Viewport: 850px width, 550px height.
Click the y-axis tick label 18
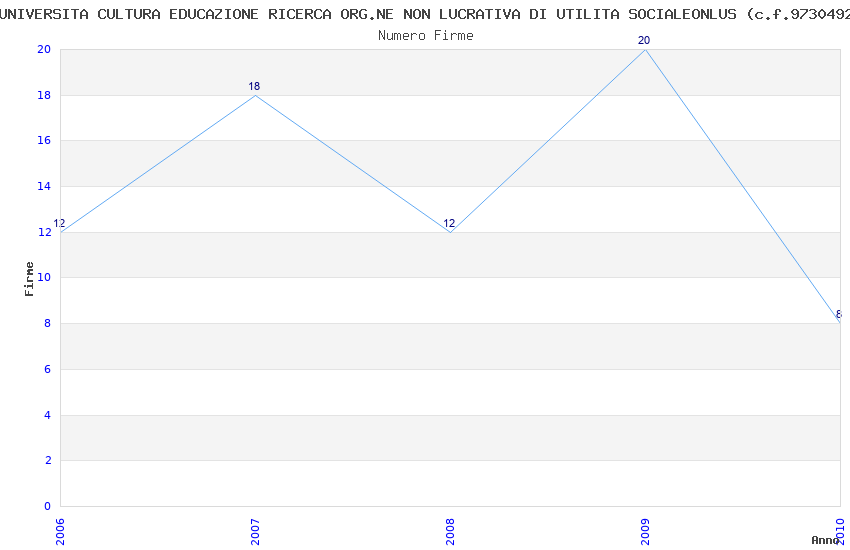(x=44, y=95)
